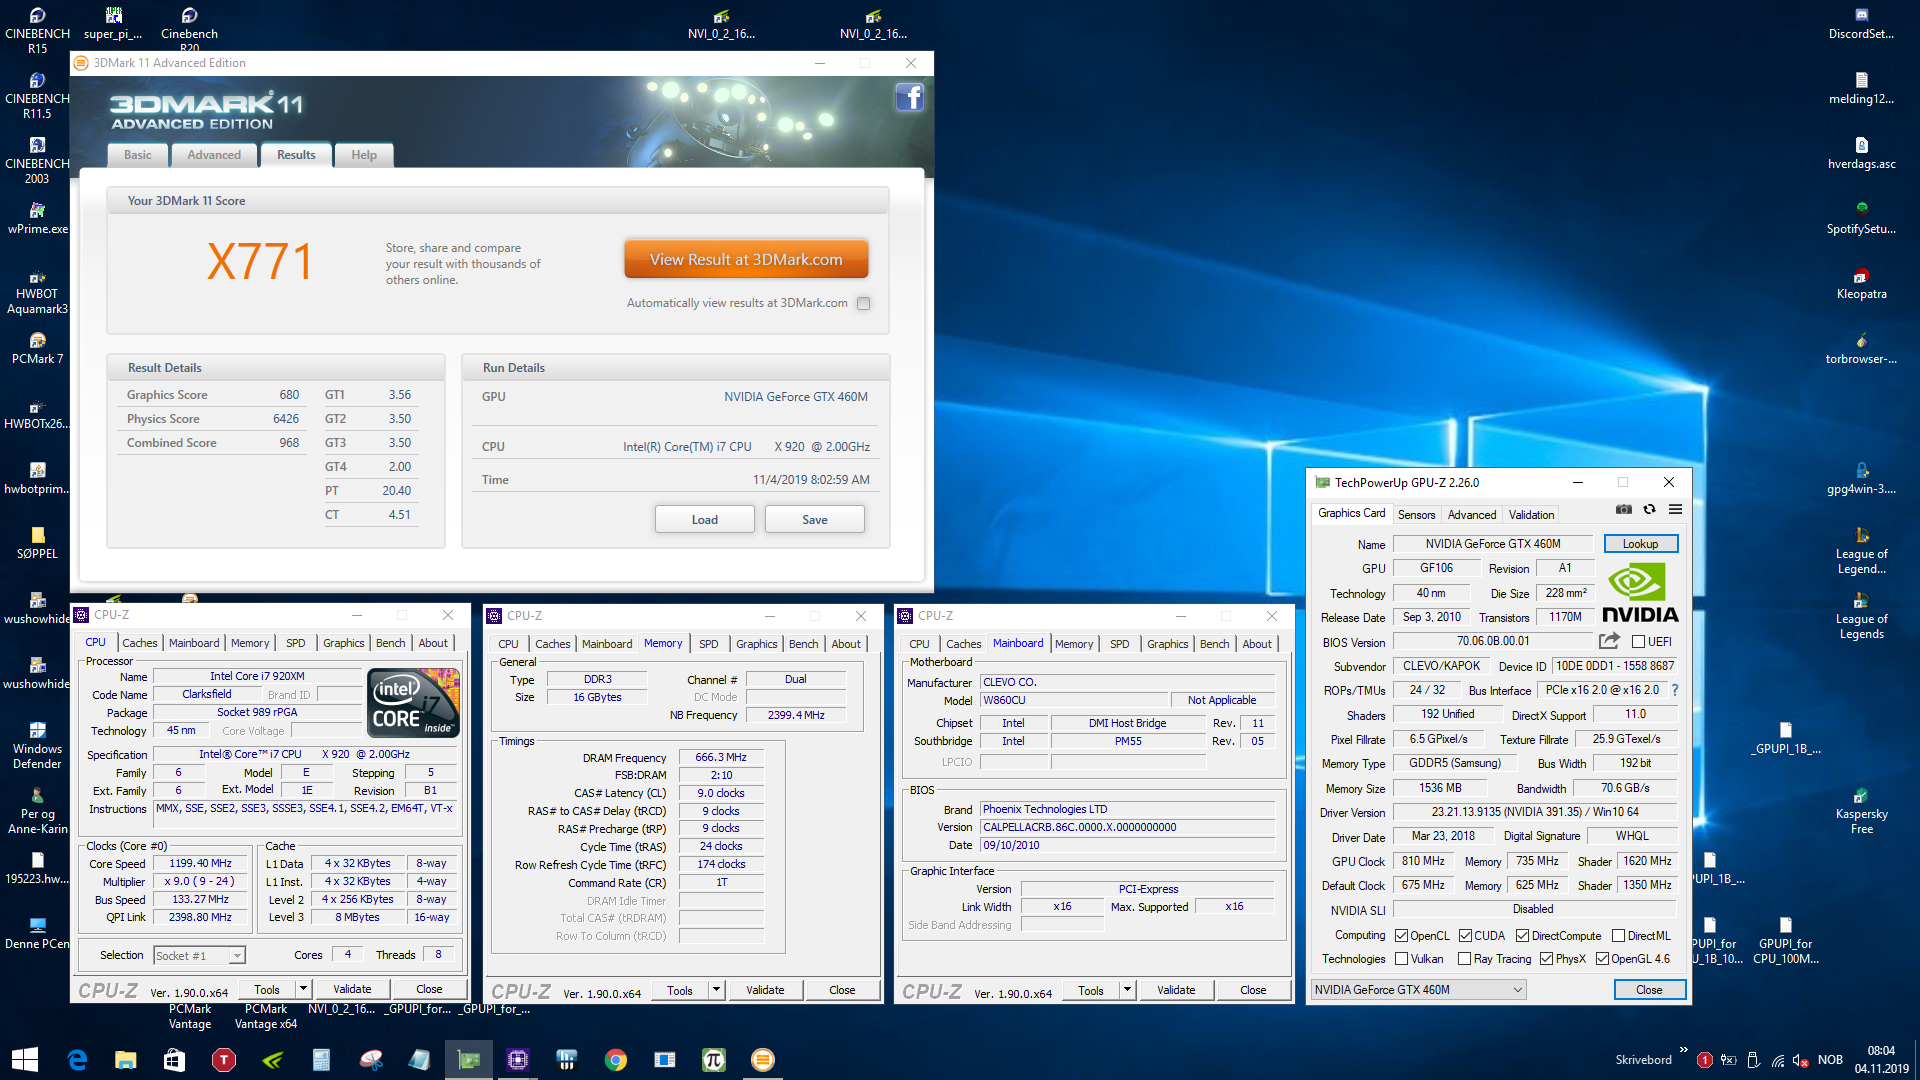Open Snipping Tool from the taskbar
The height and width of the screenshot is (1080, 1920).
[371, 1060]
